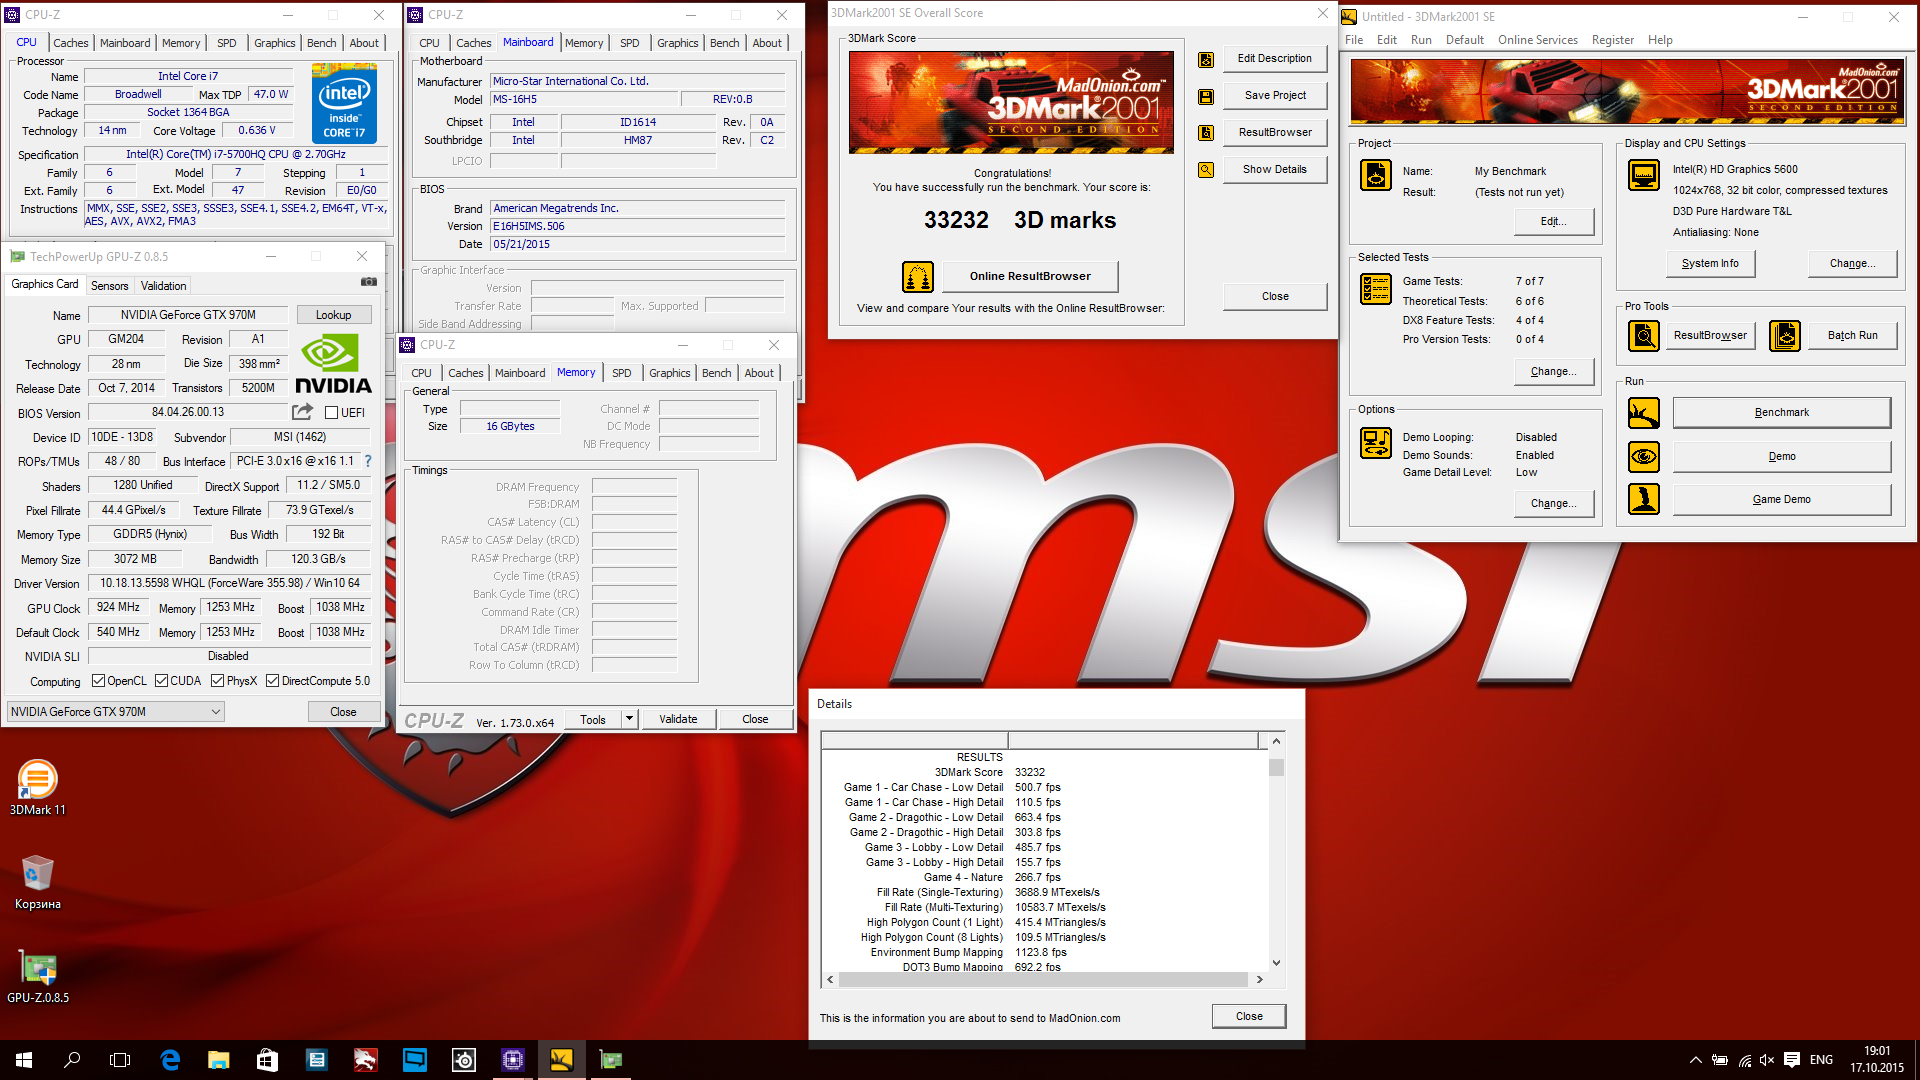
Task: Click the Demo eye icon
Action: (x=1644, y=457)
